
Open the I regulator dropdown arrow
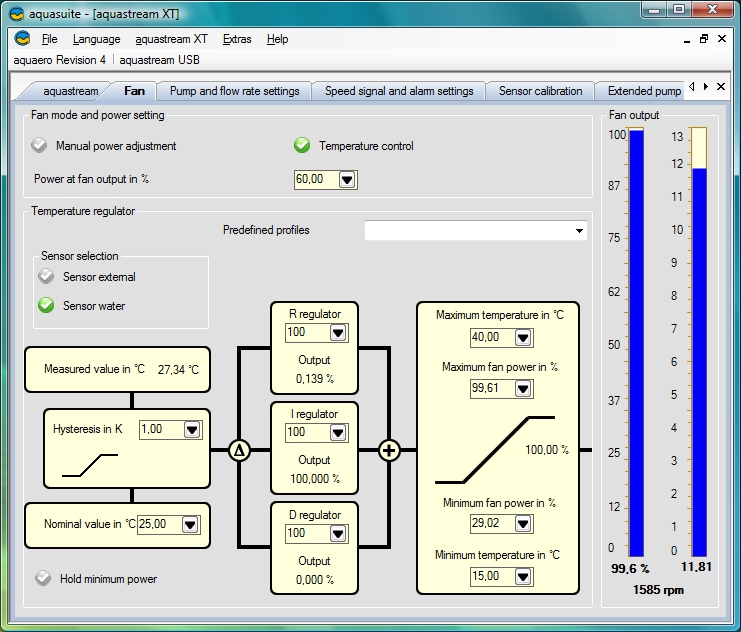tap(338, 433)
